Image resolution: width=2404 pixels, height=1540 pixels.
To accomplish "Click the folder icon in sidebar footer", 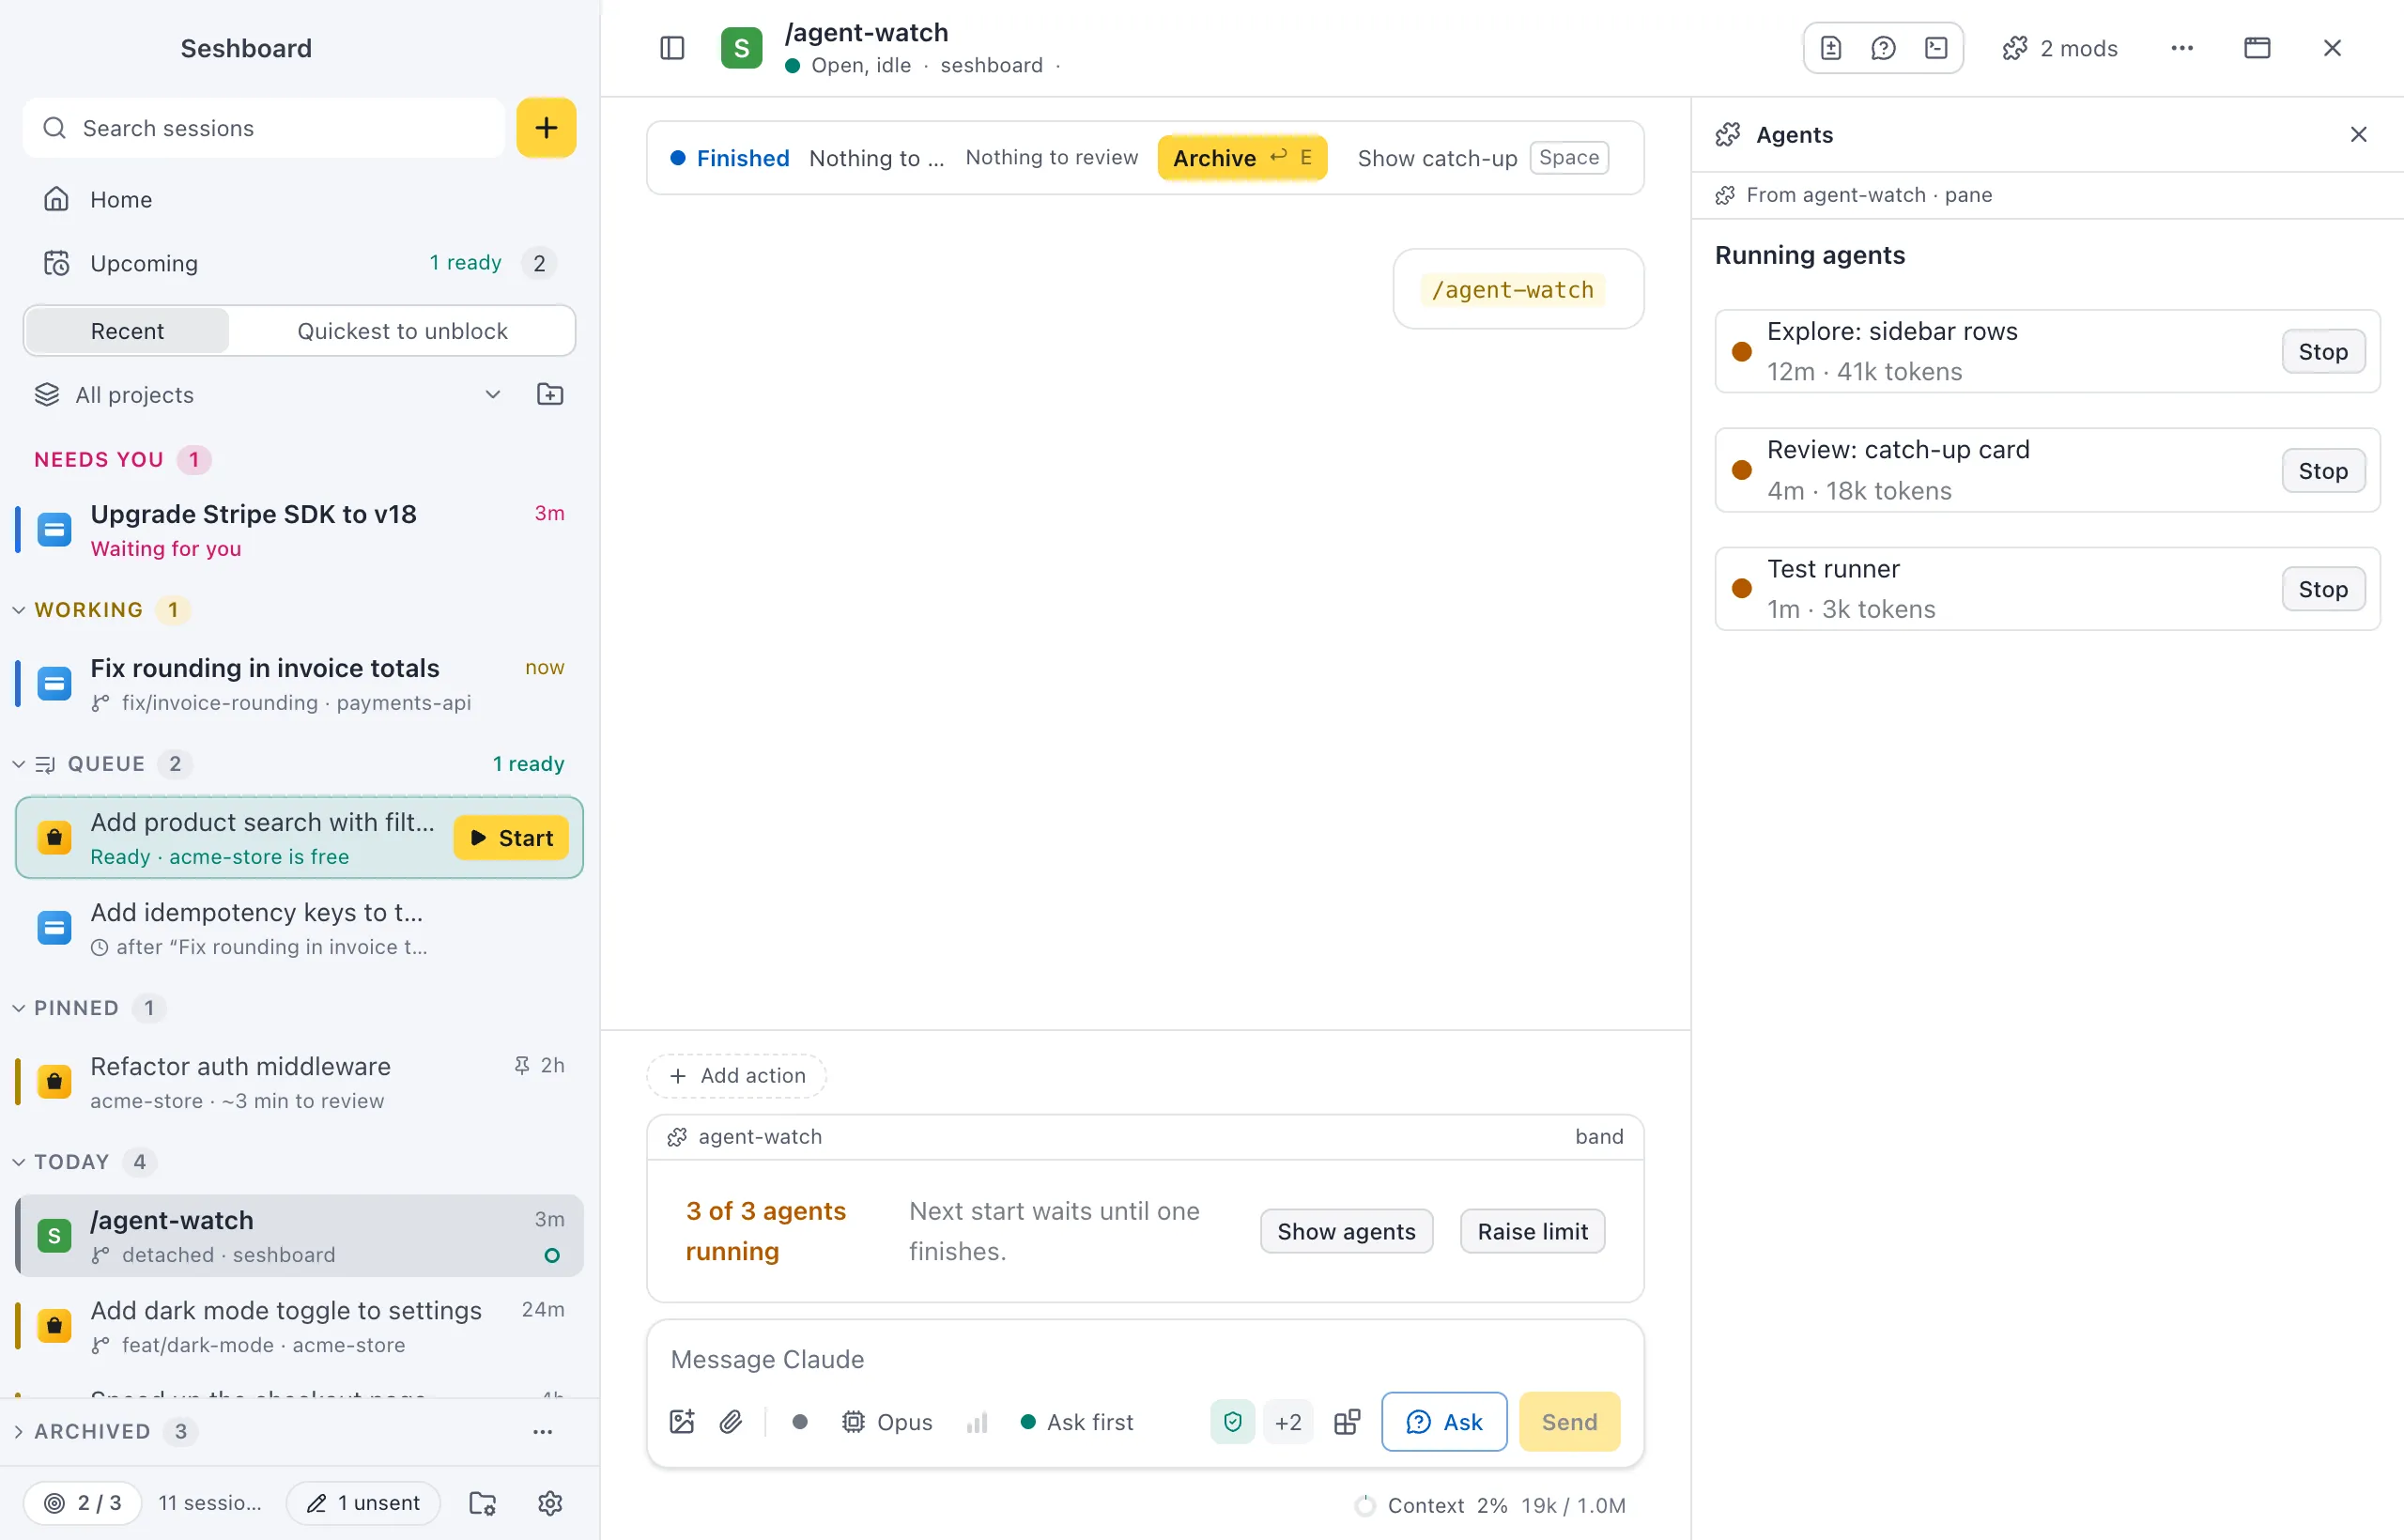I will [483, 1502].
